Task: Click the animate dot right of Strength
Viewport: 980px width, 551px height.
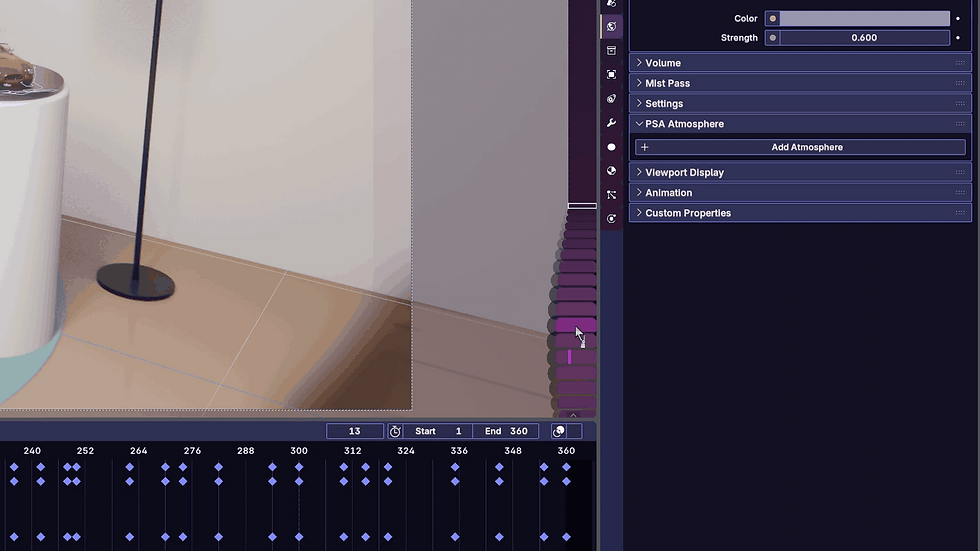Action: click(958, 37)
